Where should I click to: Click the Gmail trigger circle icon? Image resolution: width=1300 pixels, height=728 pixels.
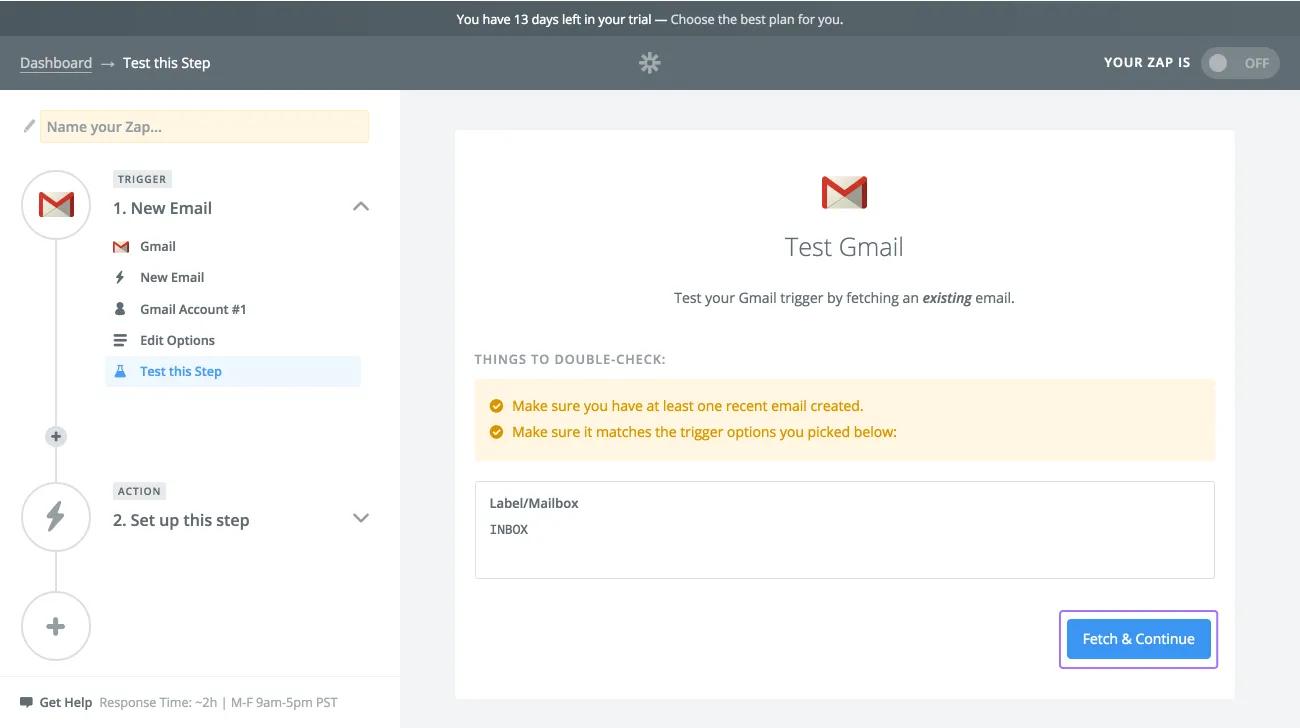[56, 205]
